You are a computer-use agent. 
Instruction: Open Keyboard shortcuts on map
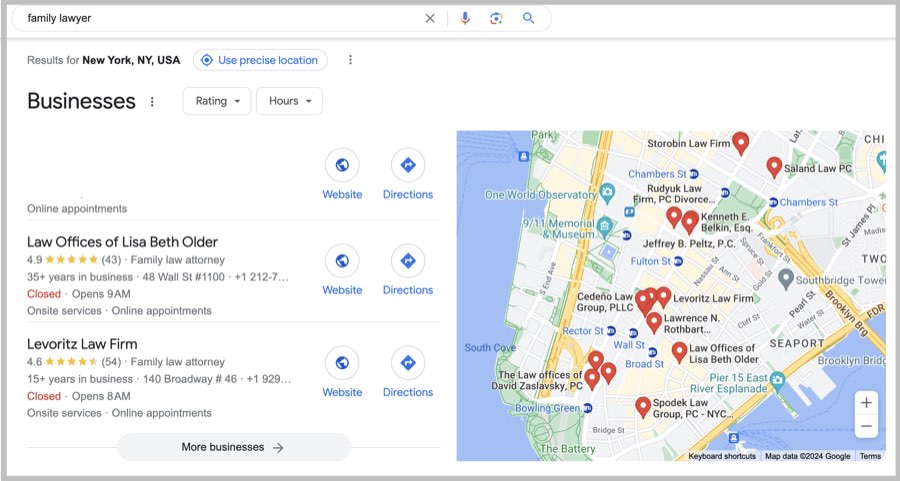coord(722,456)
